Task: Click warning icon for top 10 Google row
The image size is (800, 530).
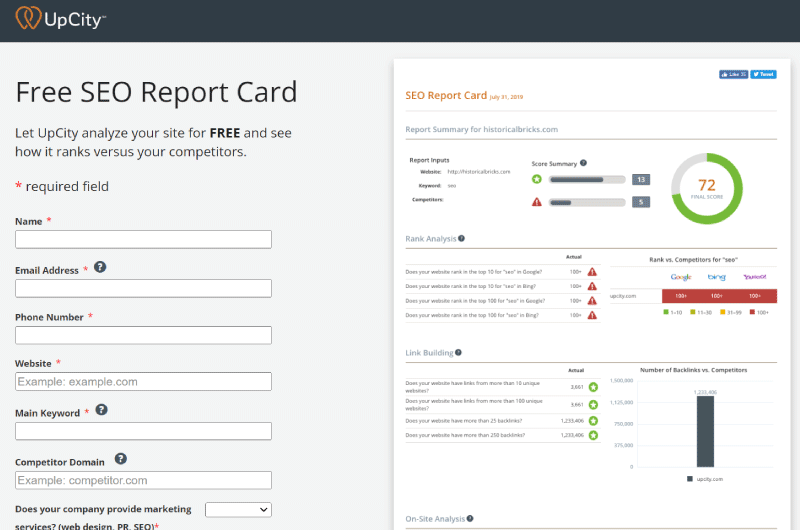Action: 592,272
